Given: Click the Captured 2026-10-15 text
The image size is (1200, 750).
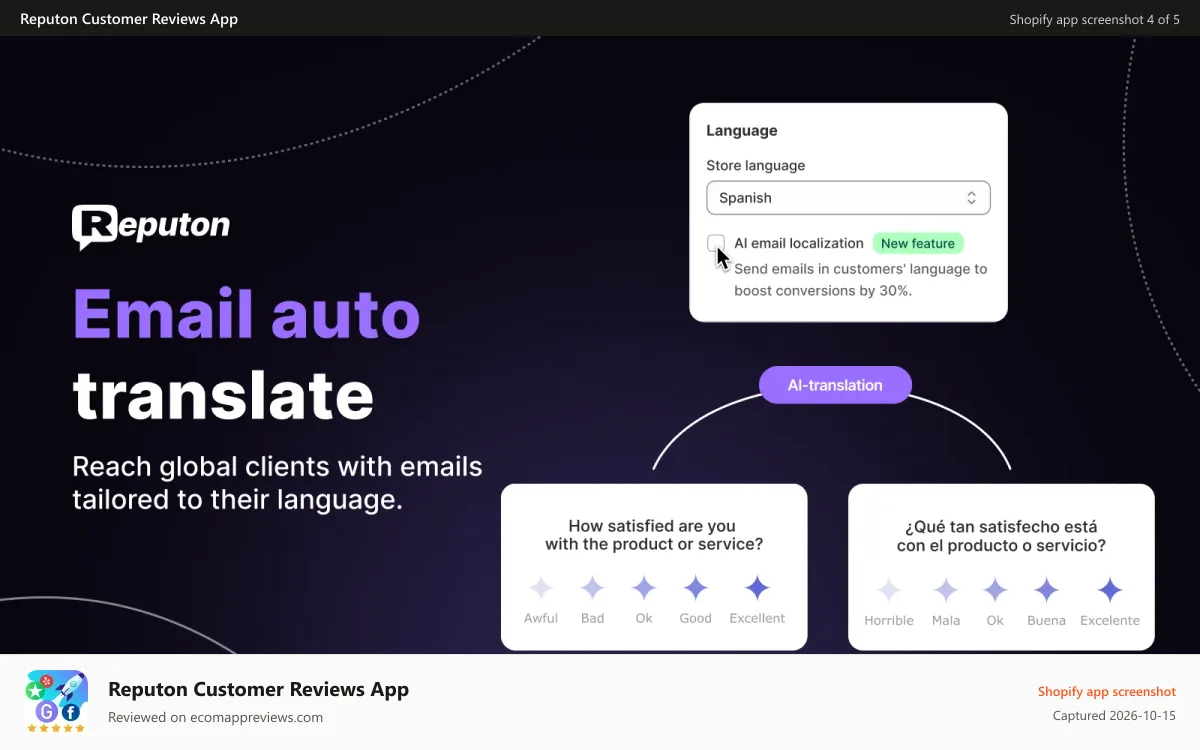Looking at the screenshot, I should [x=1114, y=716].
